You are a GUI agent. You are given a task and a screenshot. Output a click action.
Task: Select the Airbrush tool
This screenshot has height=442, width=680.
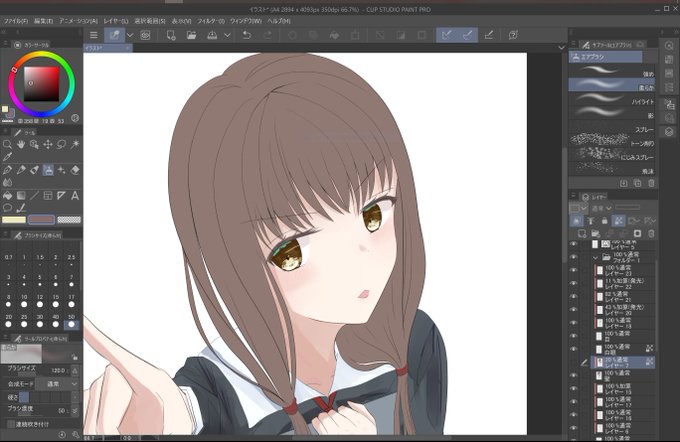[x=48, y=170]
